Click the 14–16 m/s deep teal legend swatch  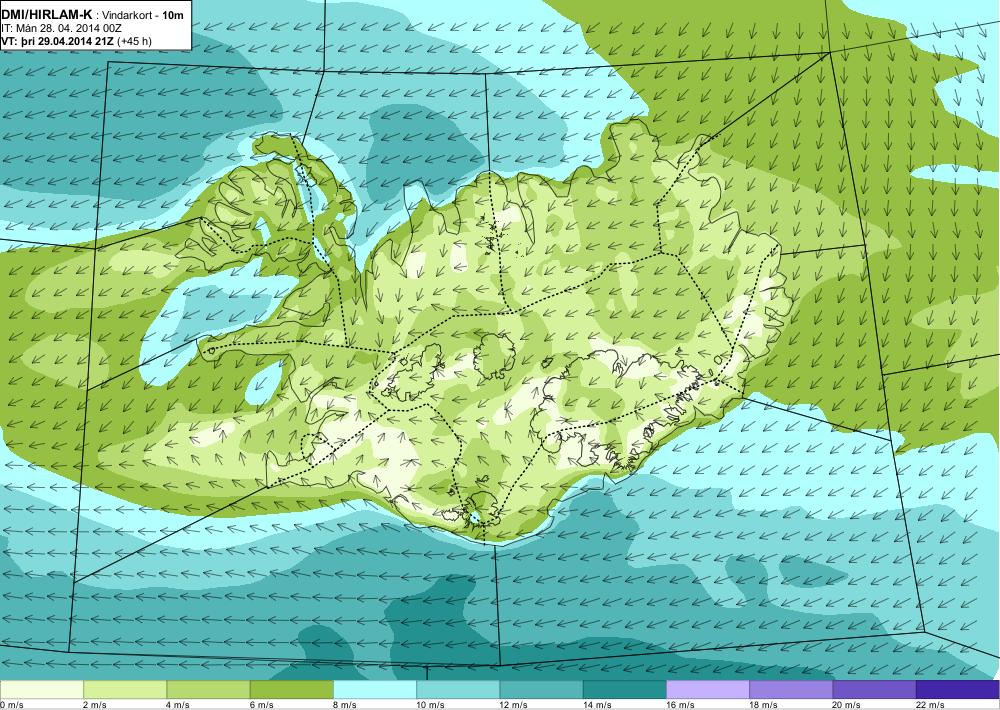click(x=625, y=690)
